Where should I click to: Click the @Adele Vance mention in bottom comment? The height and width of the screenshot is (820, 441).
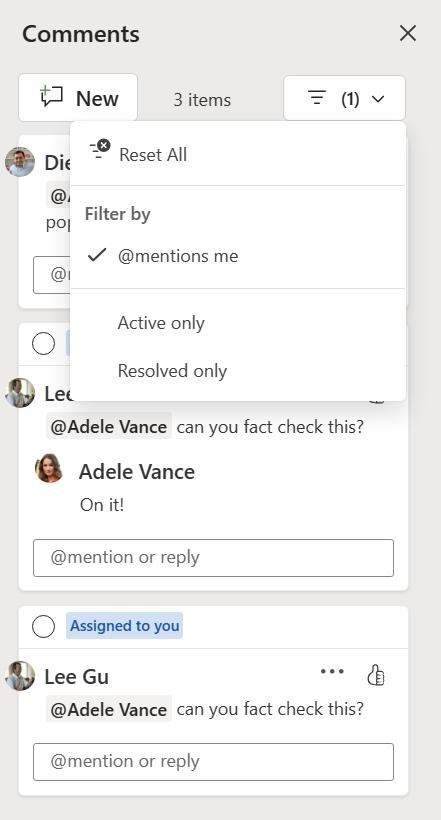click(x=109, y=709)
